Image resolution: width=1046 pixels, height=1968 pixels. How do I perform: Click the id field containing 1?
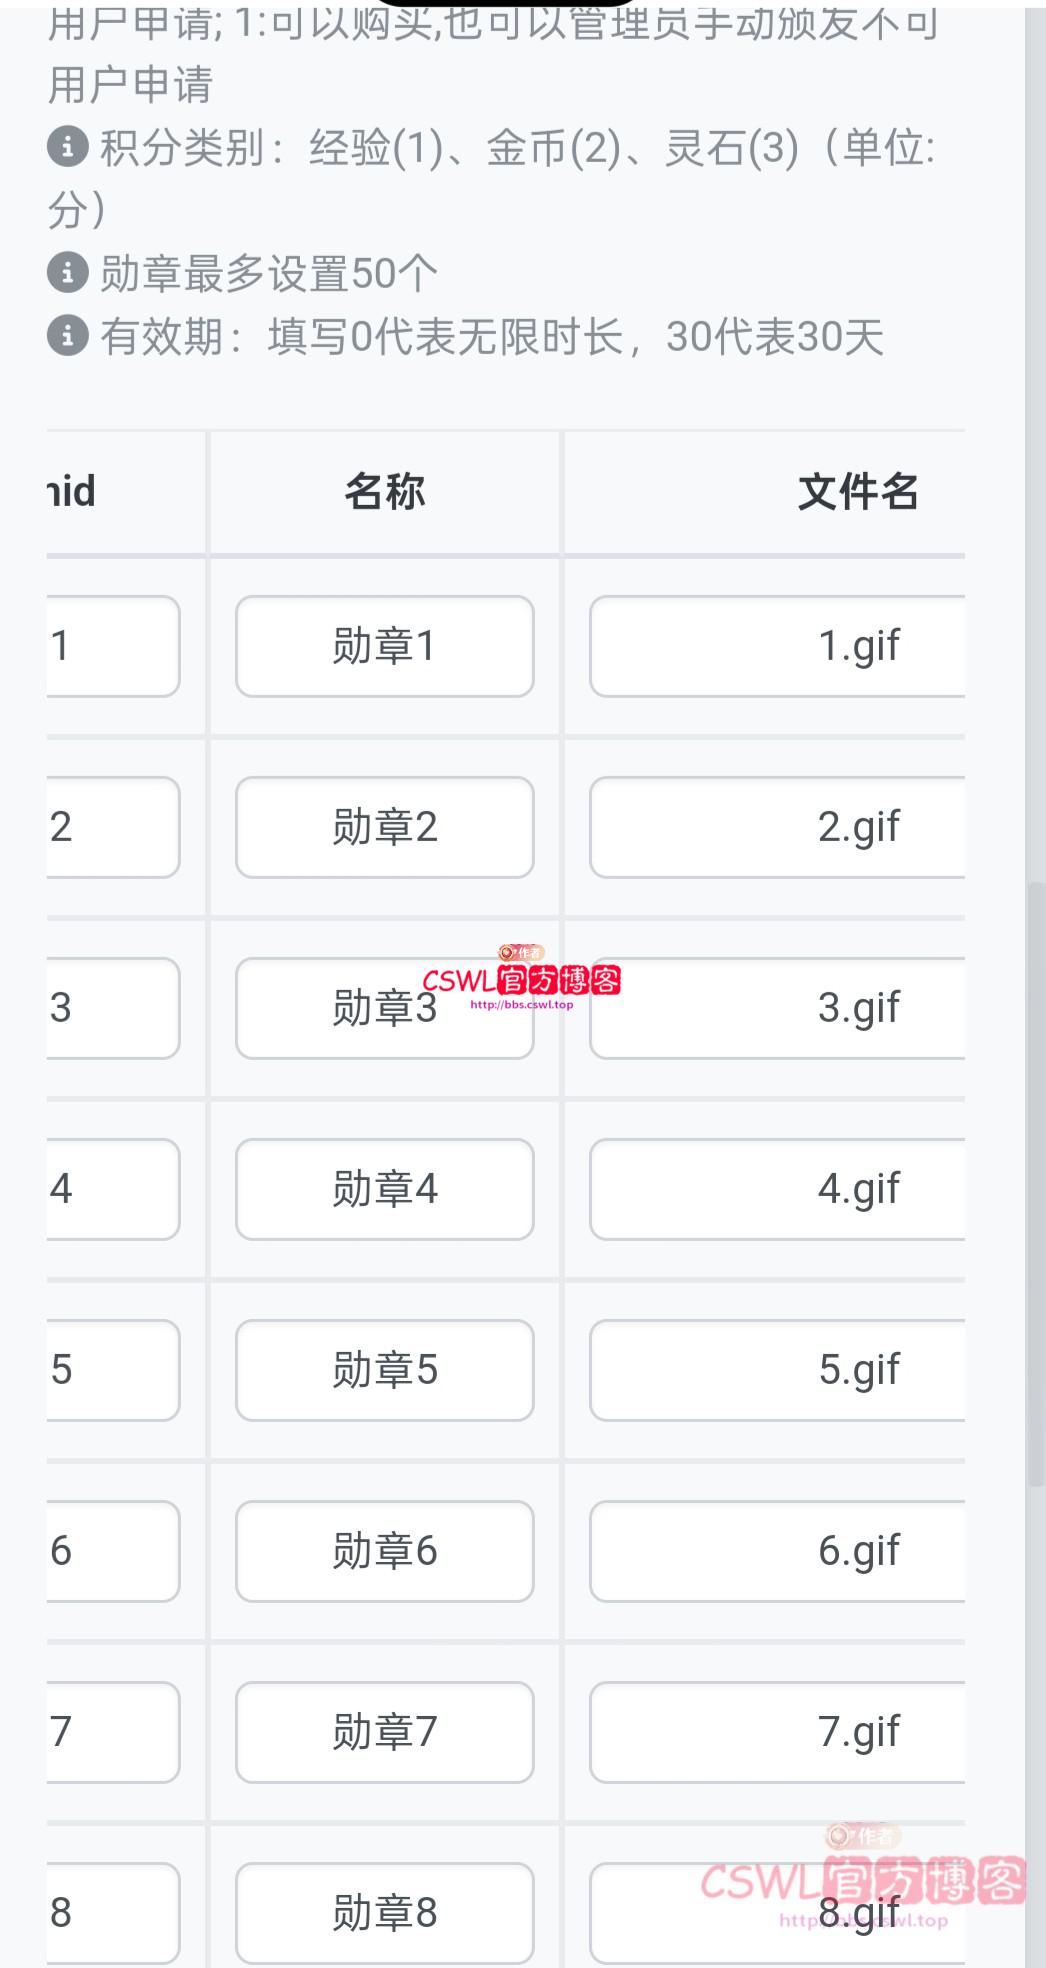(112, 646)
